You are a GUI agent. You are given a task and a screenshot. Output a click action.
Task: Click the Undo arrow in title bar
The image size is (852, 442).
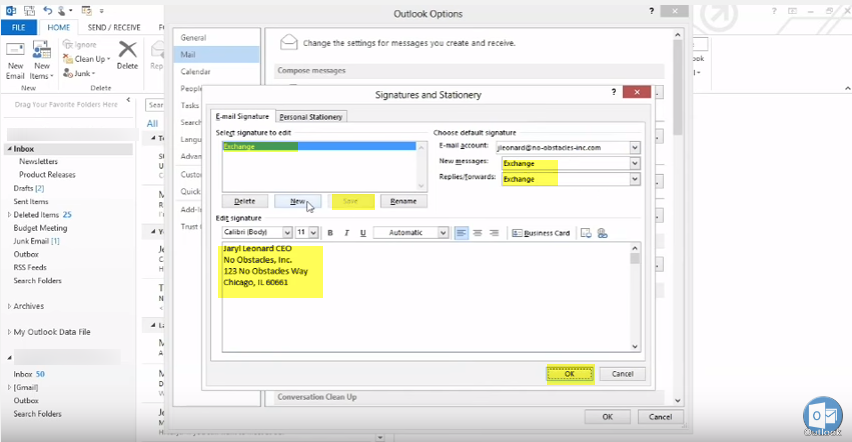(47, 10)
